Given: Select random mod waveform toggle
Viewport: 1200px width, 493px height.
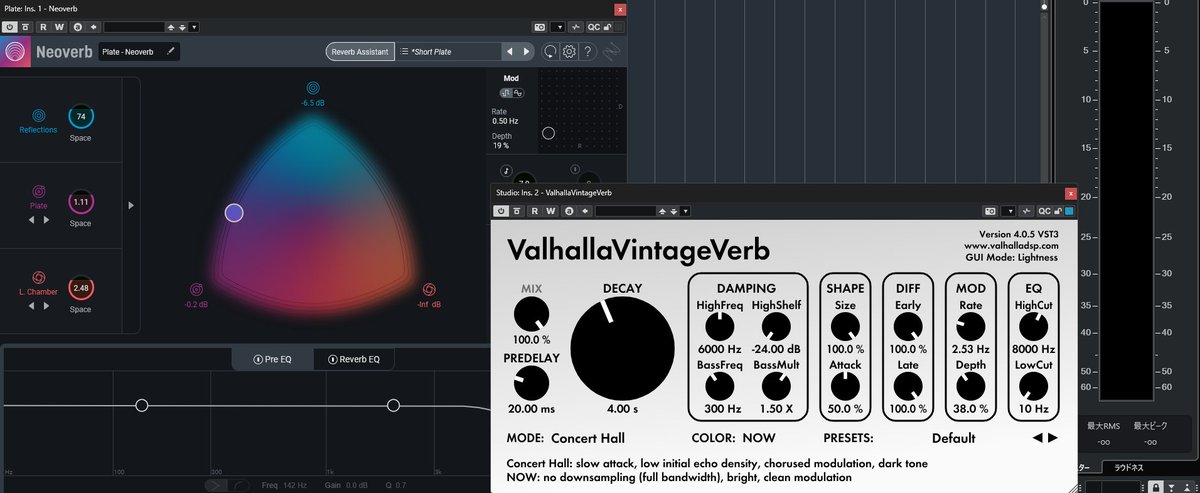Looking at the screenshot, I should point(506,93).
